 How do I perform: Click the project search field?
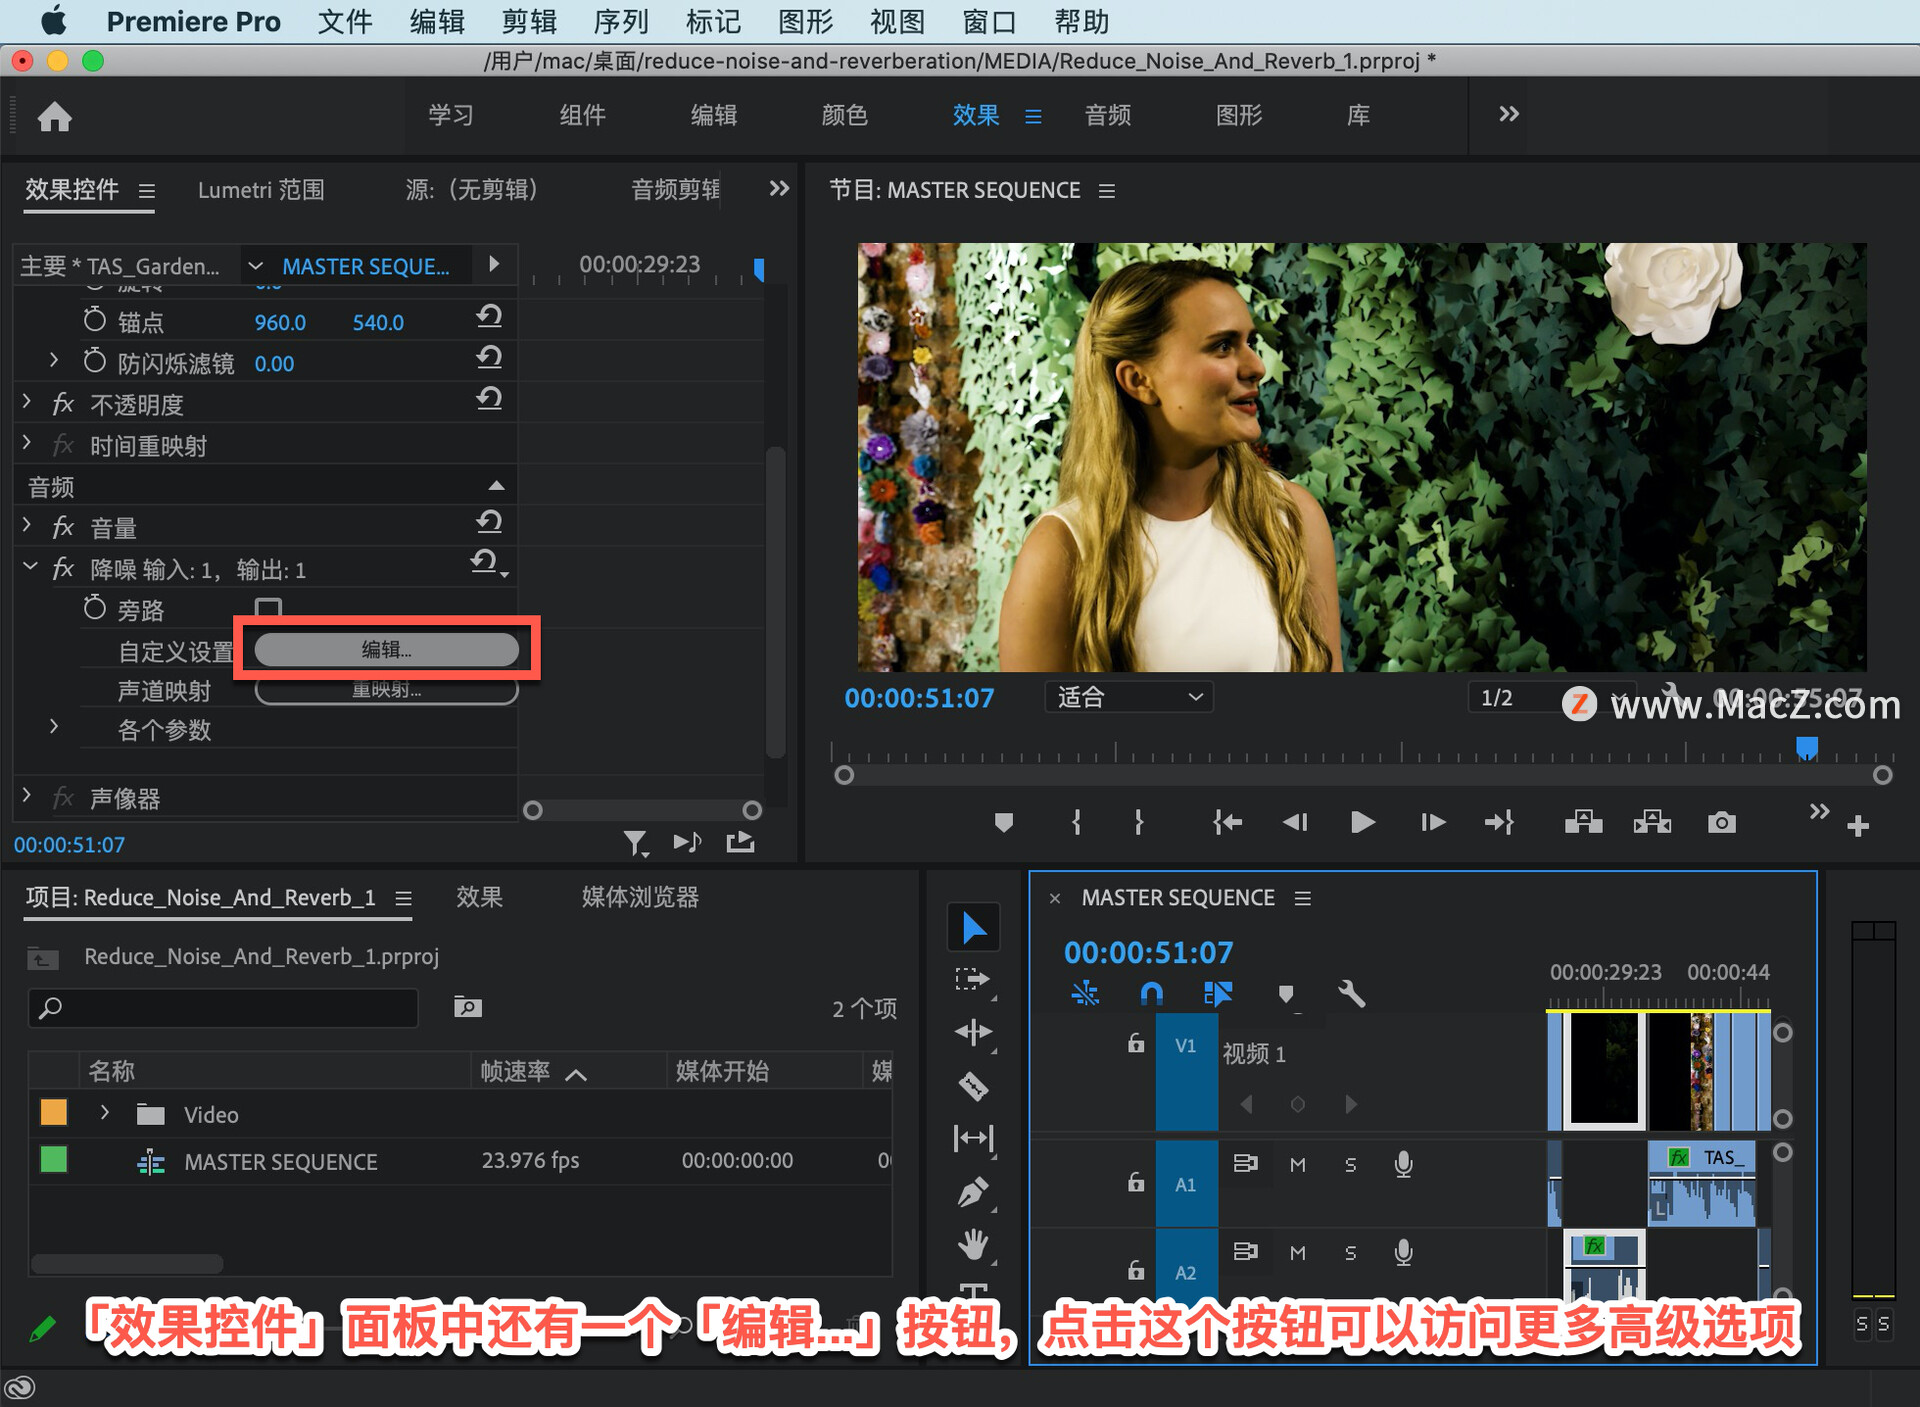223,1008
